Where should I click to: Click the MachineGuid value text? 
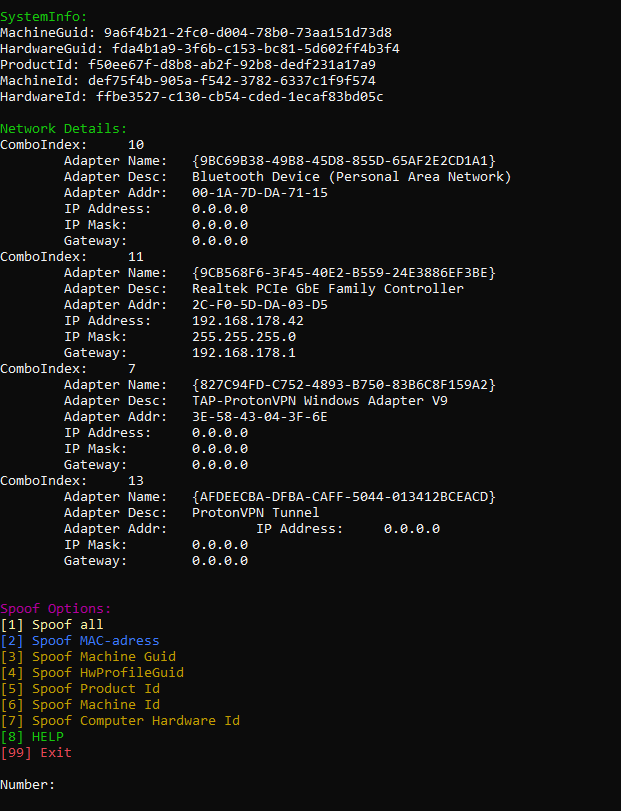(248, 33)
